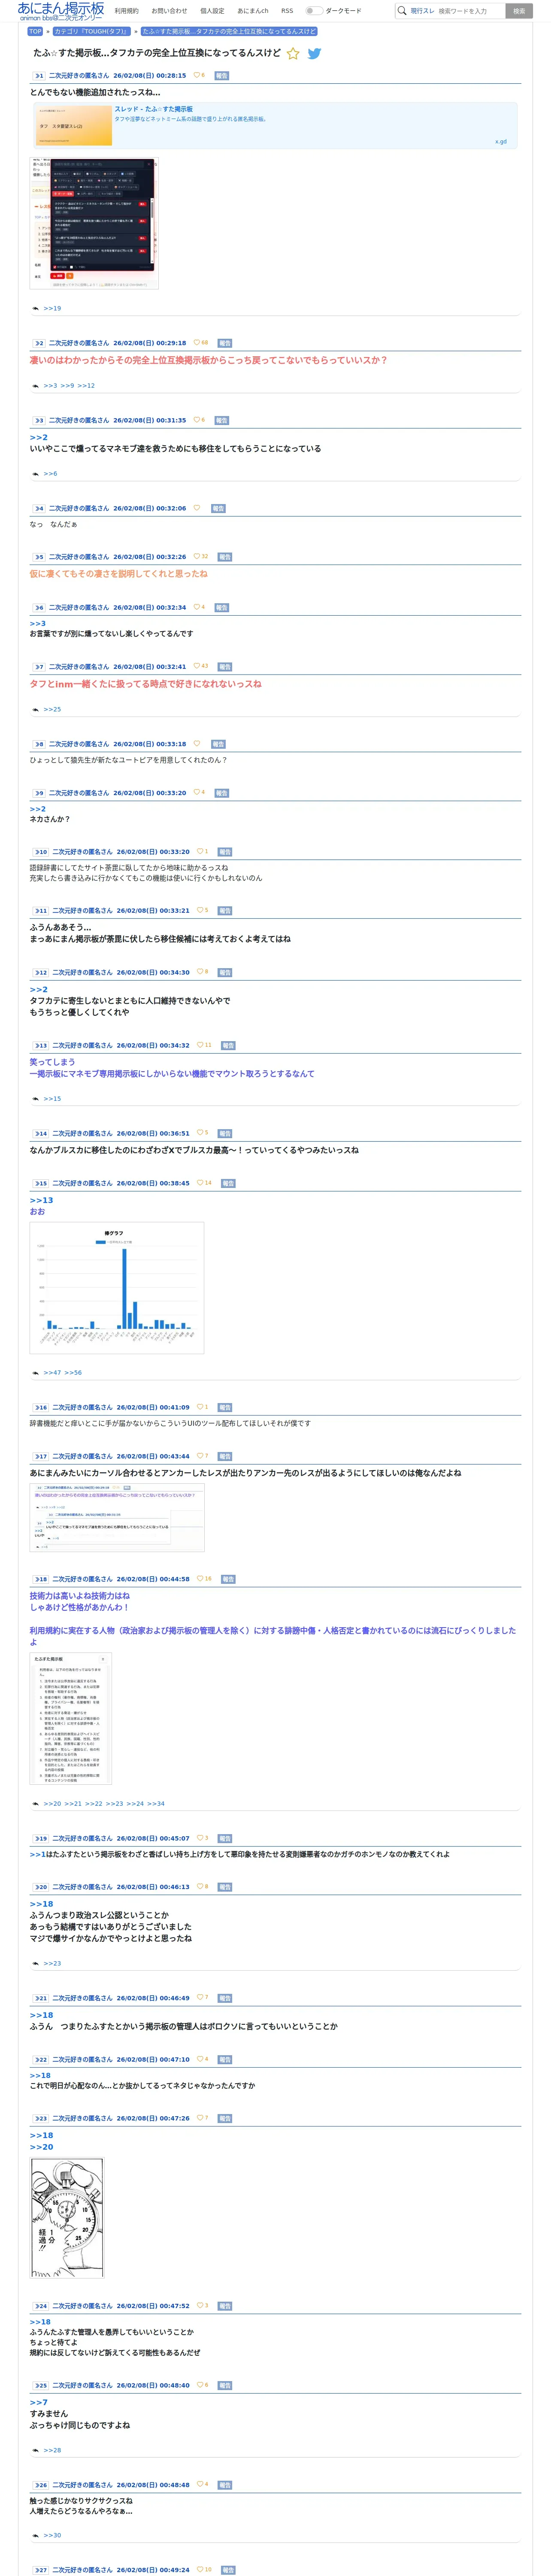Viewport: 551px width, 2576px height.
Task: Like post 13 with the heart showing 11
Action: 200,1045
